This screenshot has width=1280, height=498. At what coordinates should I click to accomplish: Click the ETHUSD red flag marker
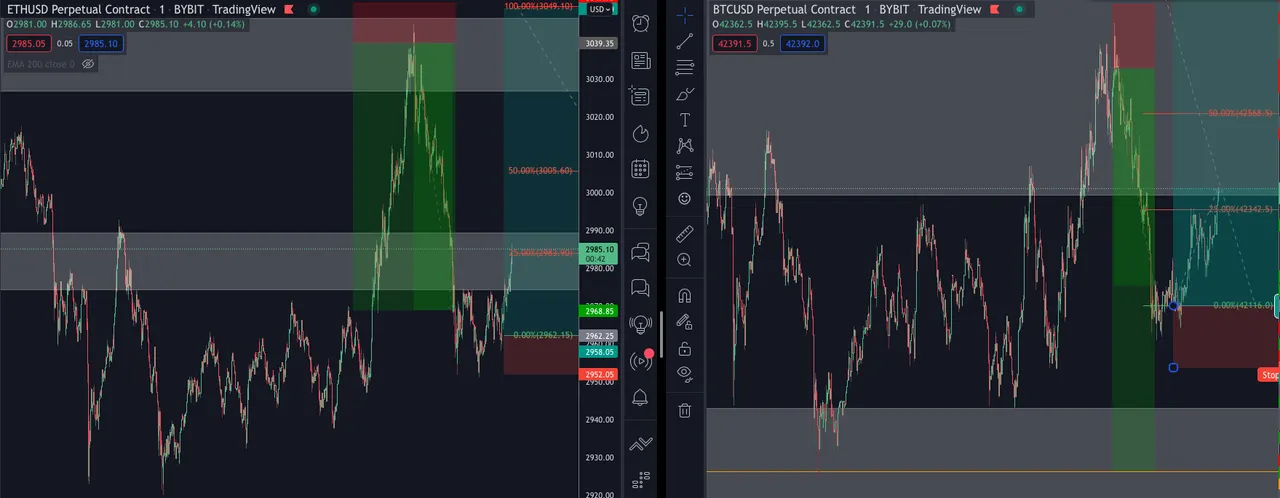289,9
